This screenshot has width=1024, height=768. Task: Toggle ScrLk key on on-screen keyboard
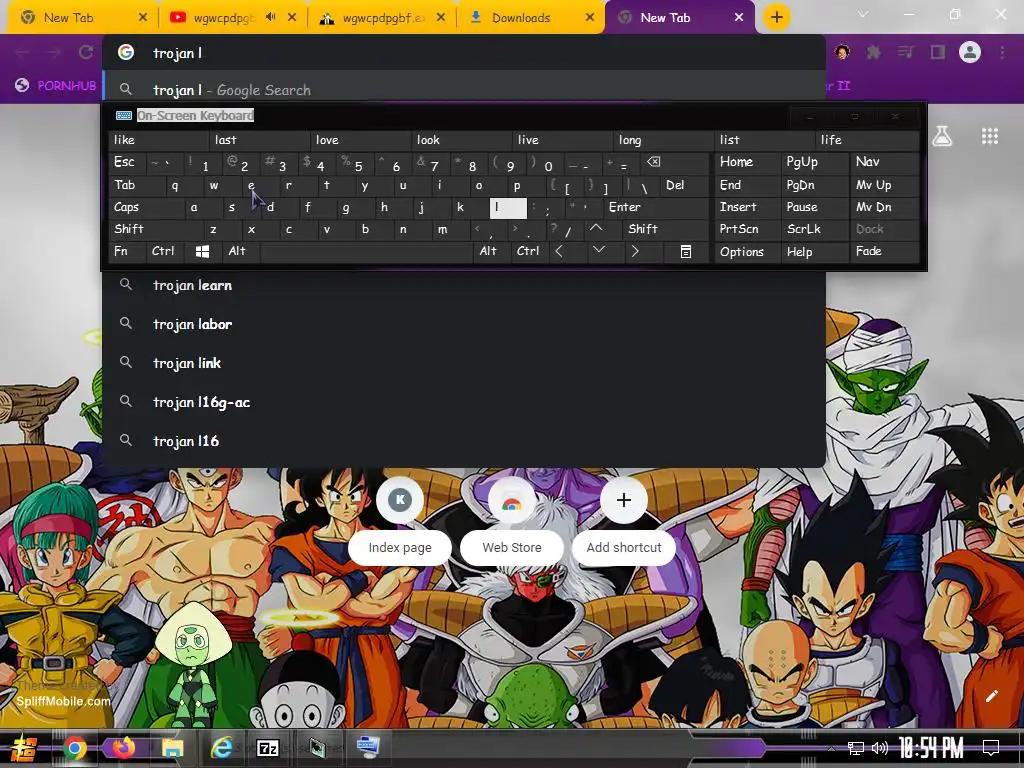pyautogui.click(x=814, y=229)
